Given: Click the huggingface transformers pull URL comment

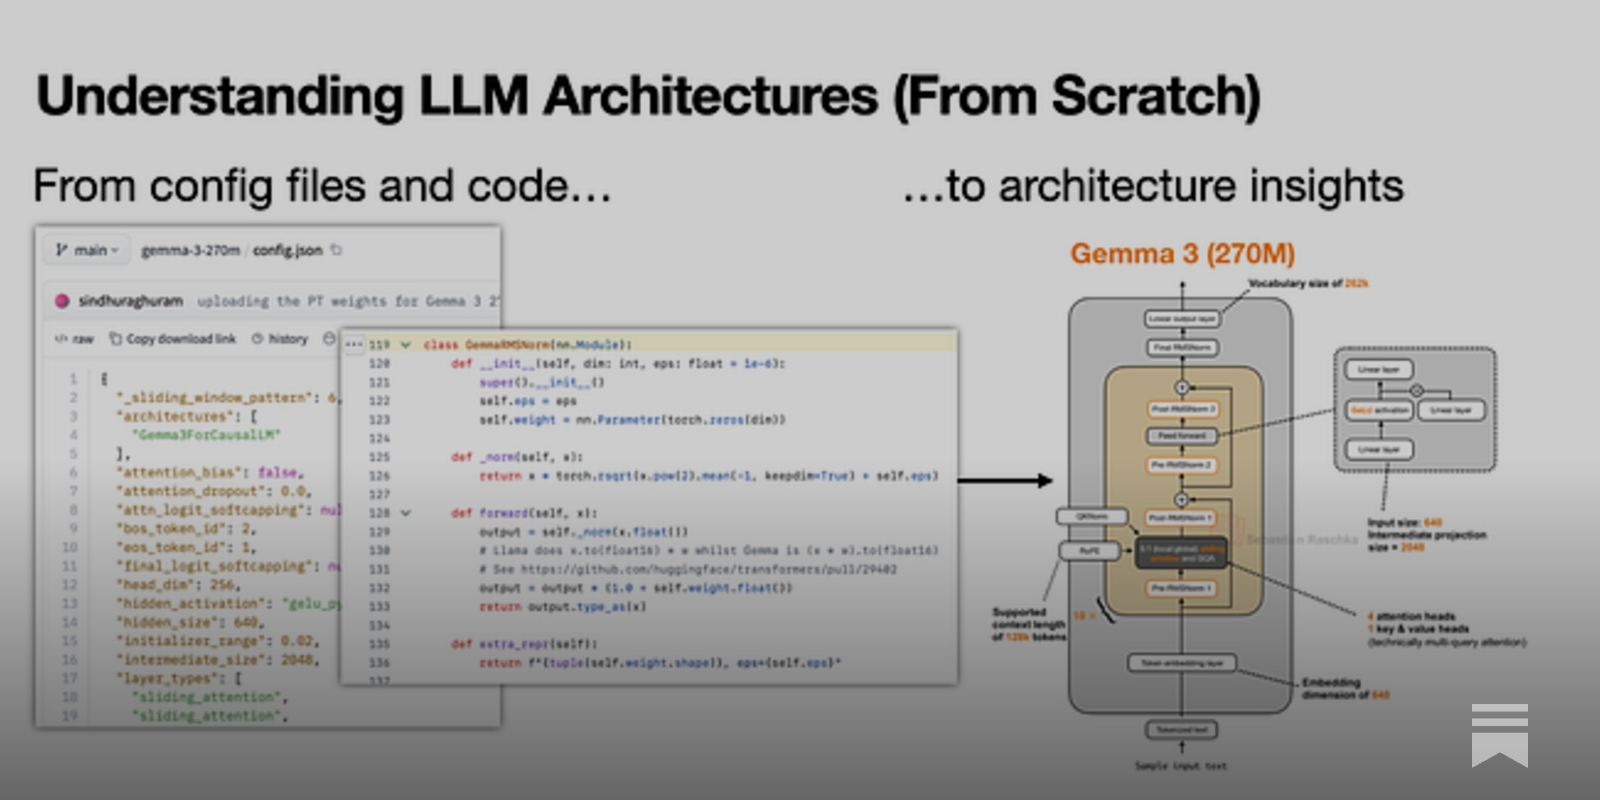Looking at the screenshot, I should [688, 569].
